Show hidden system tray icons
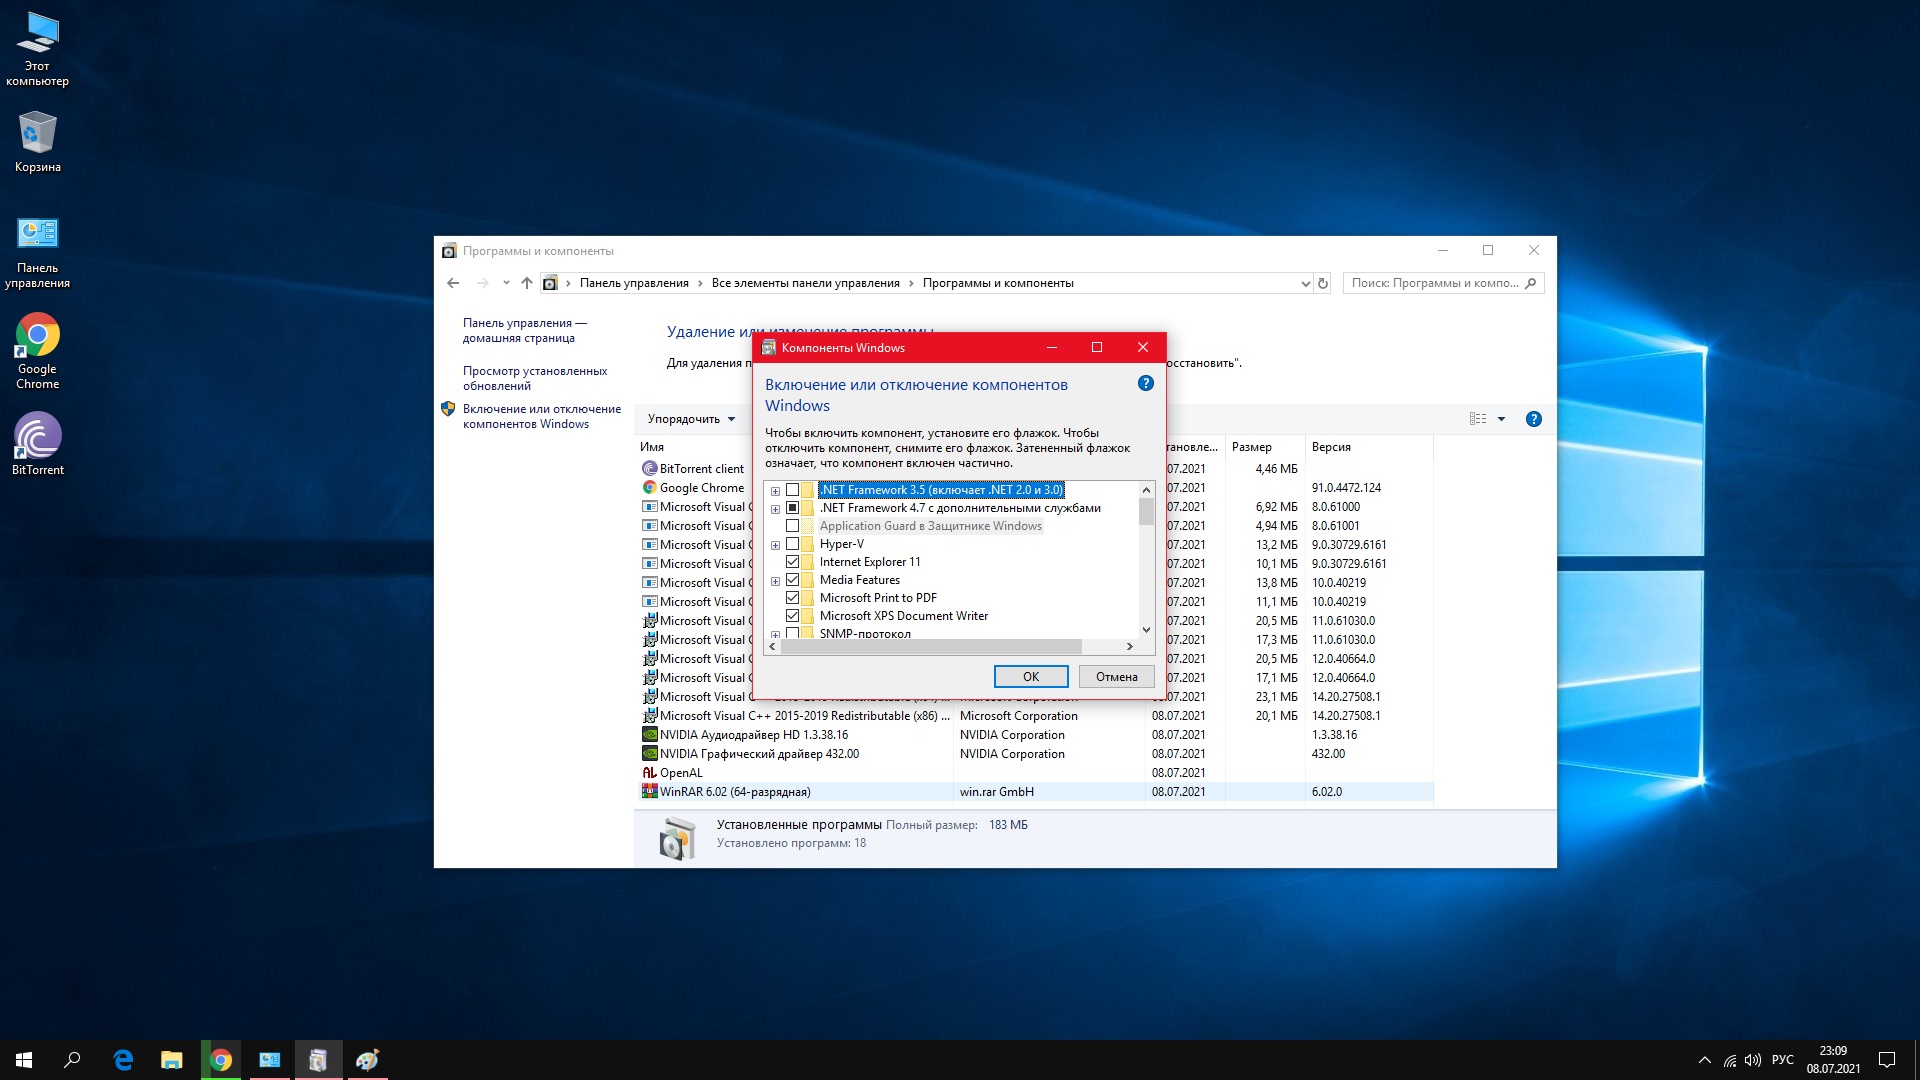Screen dimensions: 1920x1080 [x=1704, y=1060]
